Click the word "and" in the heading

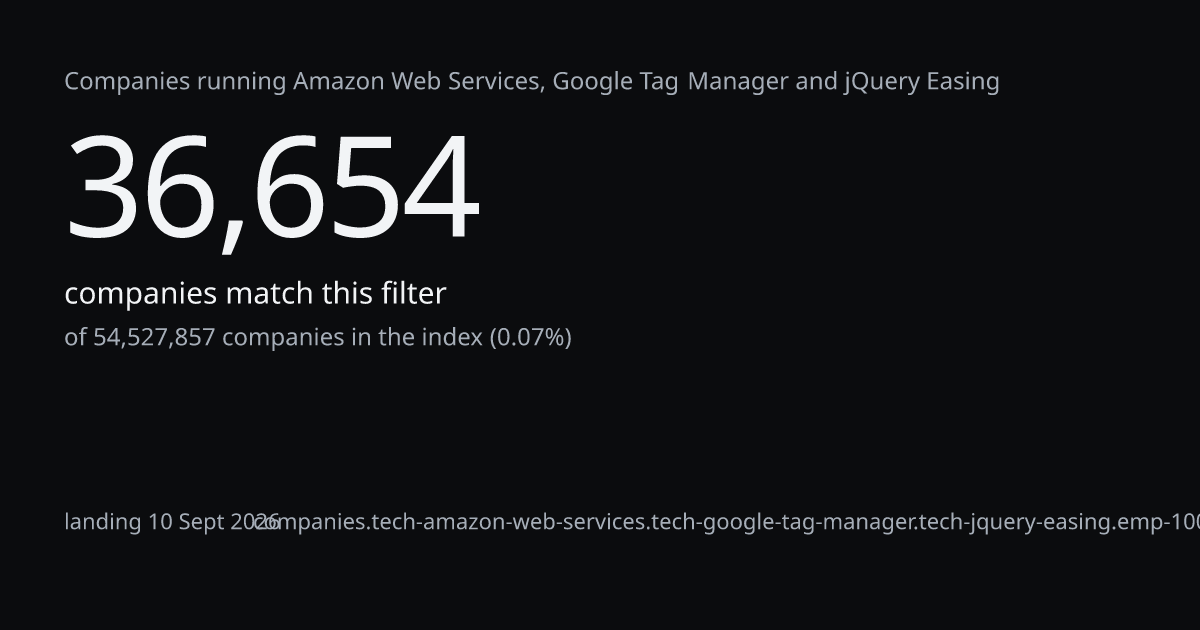tap(816, 82)
